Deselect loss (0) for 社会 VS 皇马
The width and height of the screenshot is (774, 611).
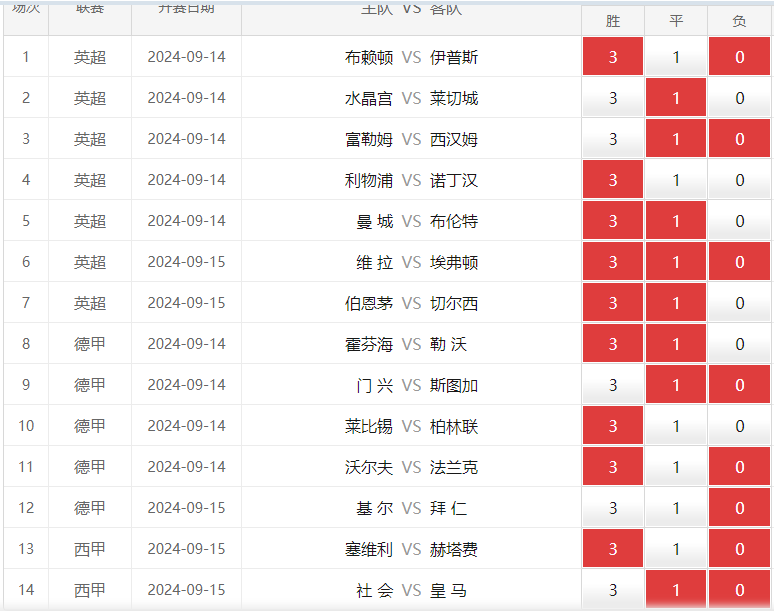coord(739,589)
